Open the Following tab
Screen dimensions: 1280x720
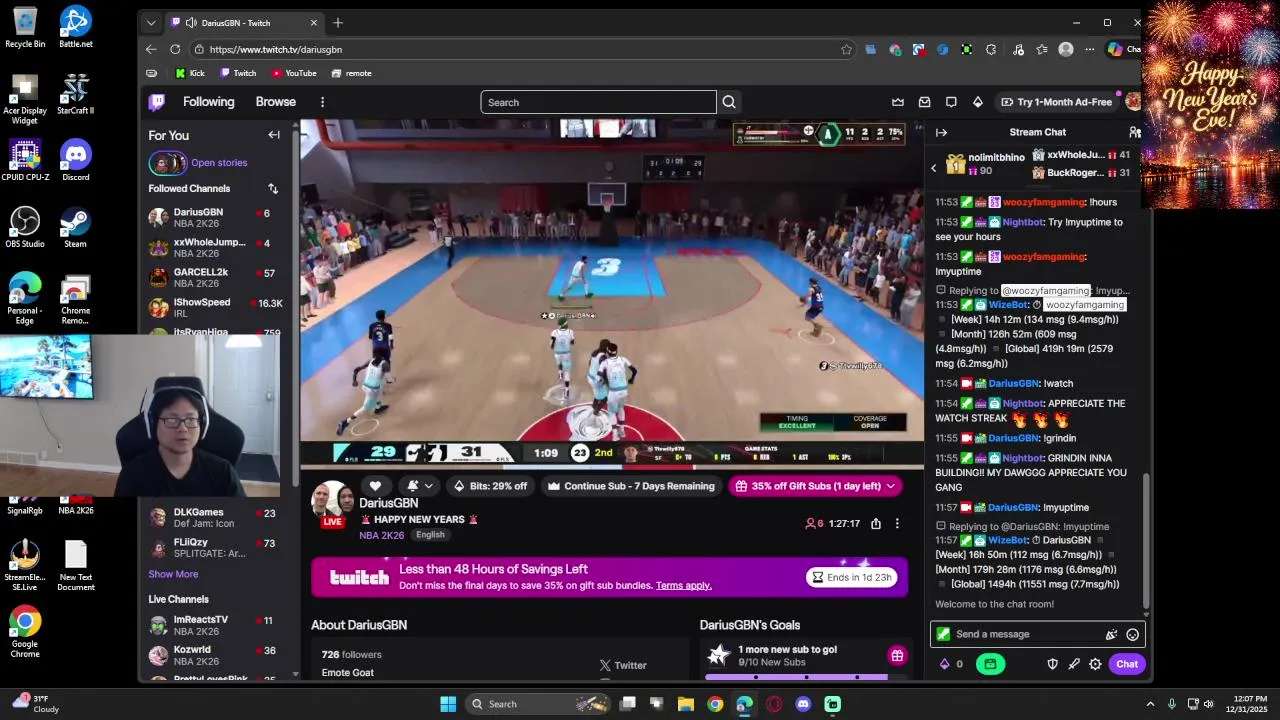(208, 102)
